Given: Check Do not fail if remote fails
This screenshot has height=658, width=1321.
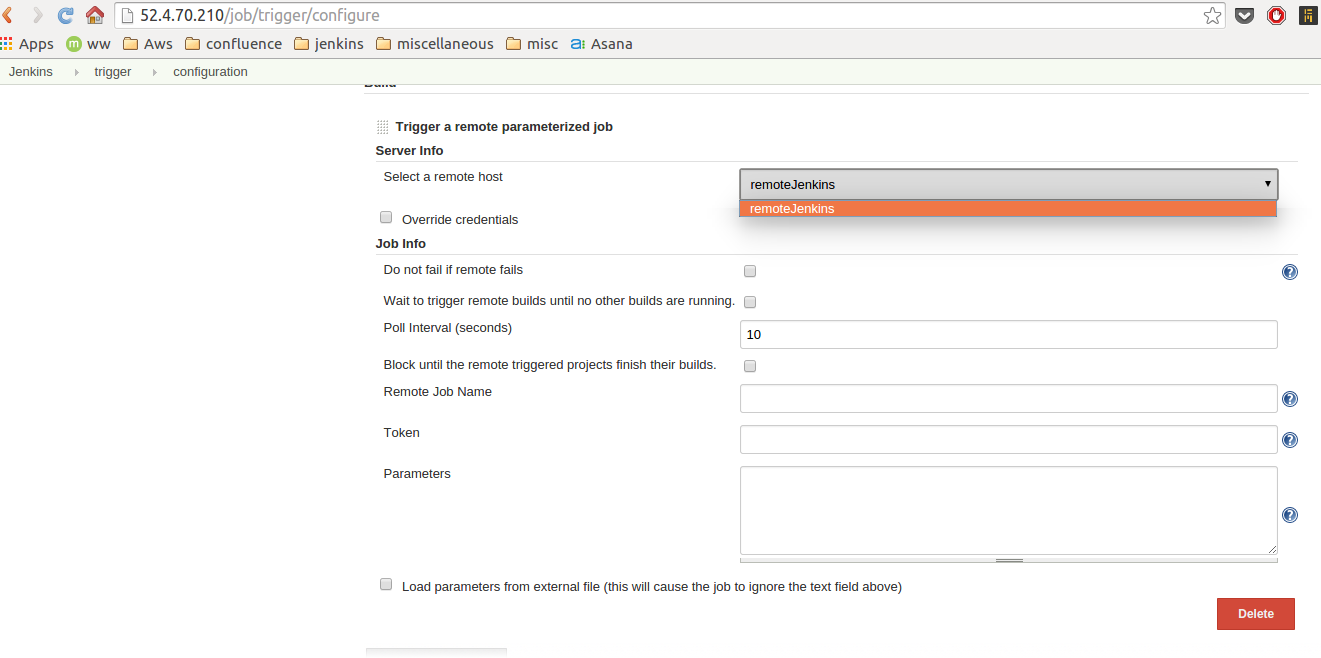Looking at the screenshot, I should [x=750, y=271].
